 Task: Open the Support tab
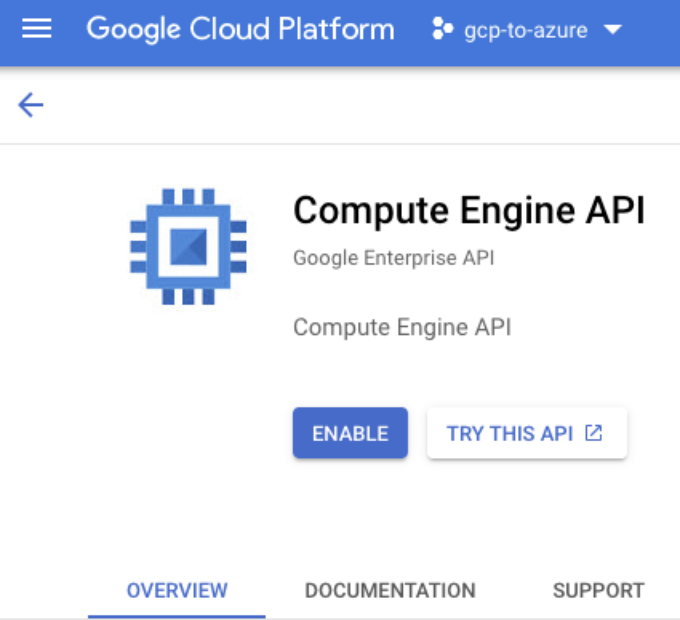point(598,591)
